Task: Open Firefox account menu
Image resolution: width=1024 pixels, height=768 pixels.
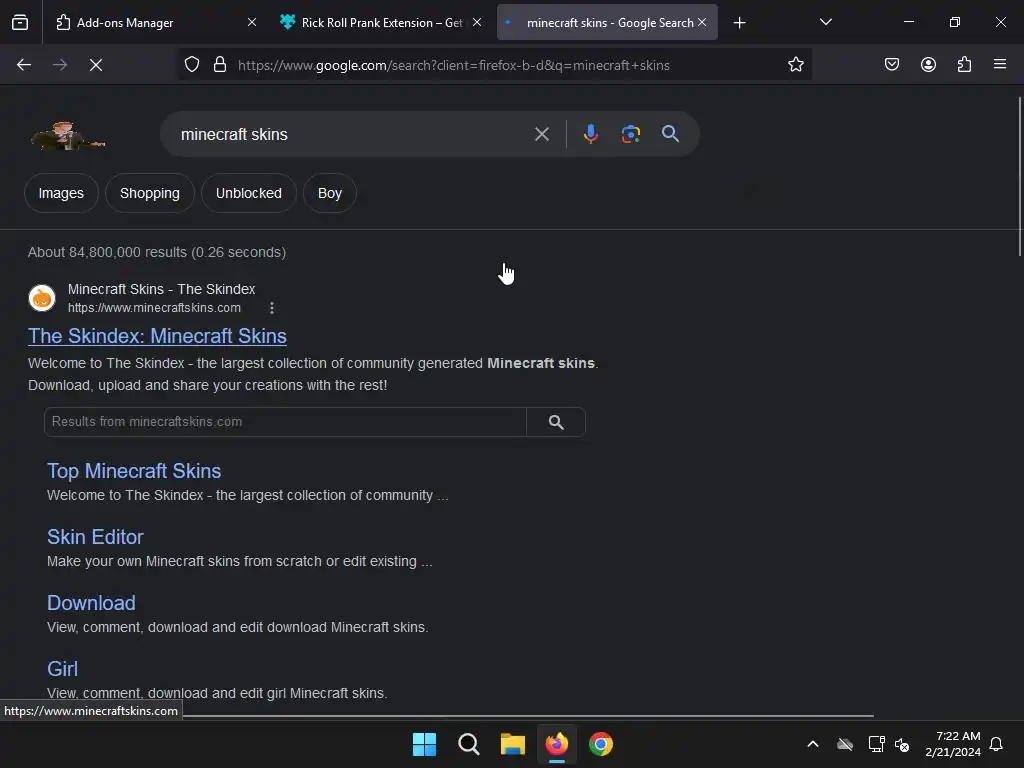Action: (928, 65)
